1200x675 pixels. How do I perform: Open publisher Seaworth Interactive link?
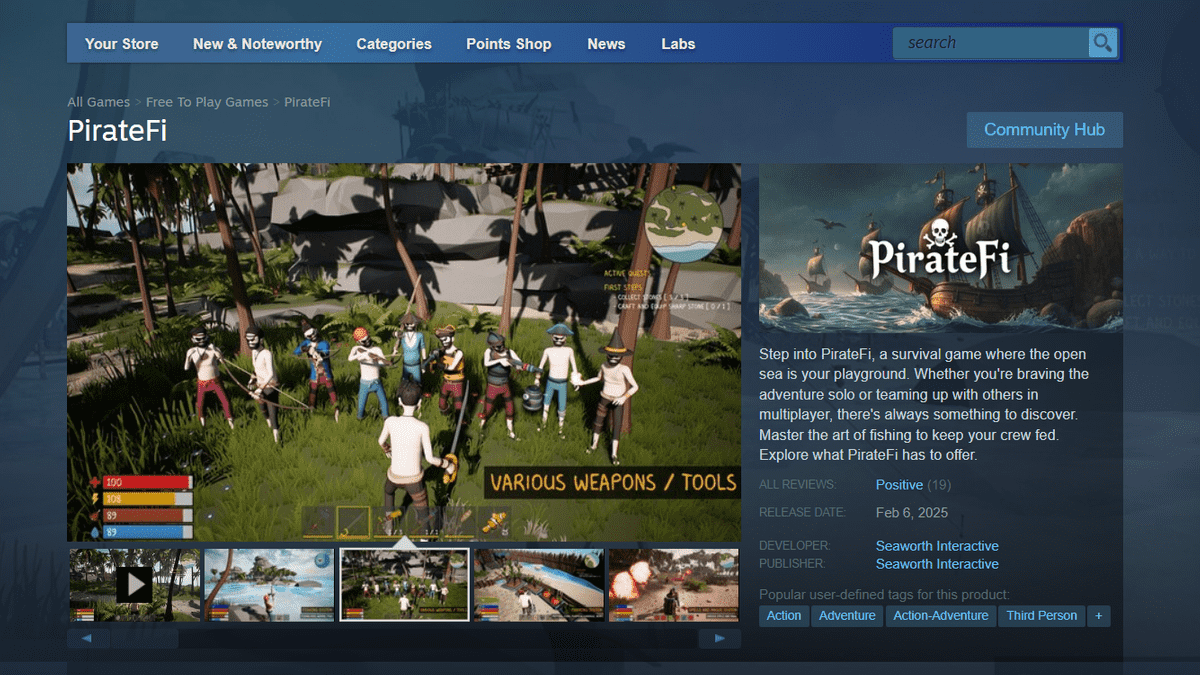click(x=937, y=564)
